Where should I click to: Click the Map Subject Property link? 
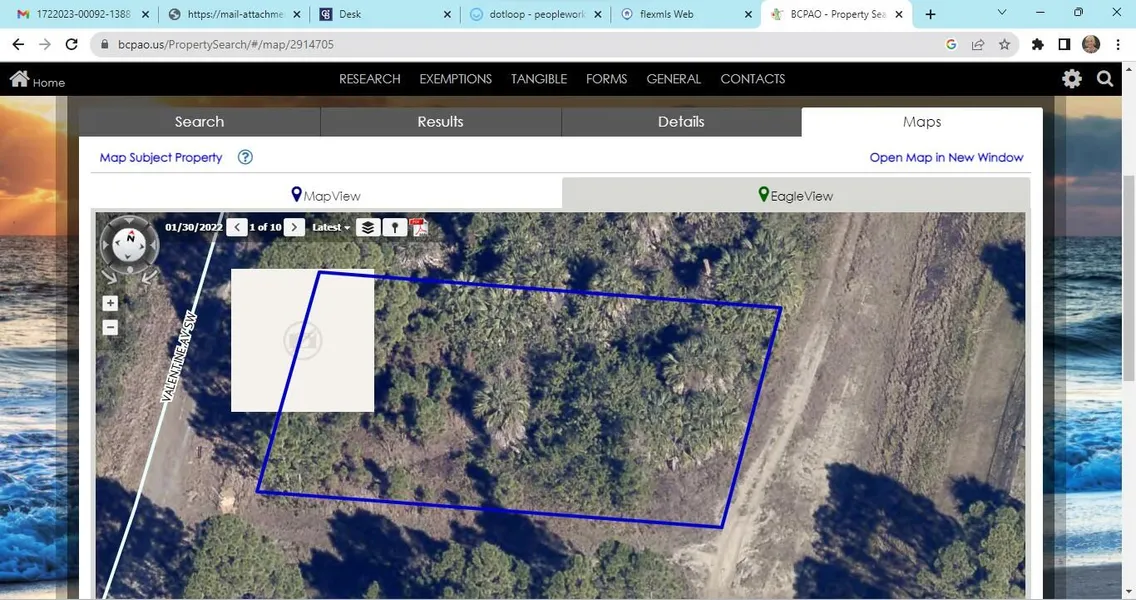point(161,157)
